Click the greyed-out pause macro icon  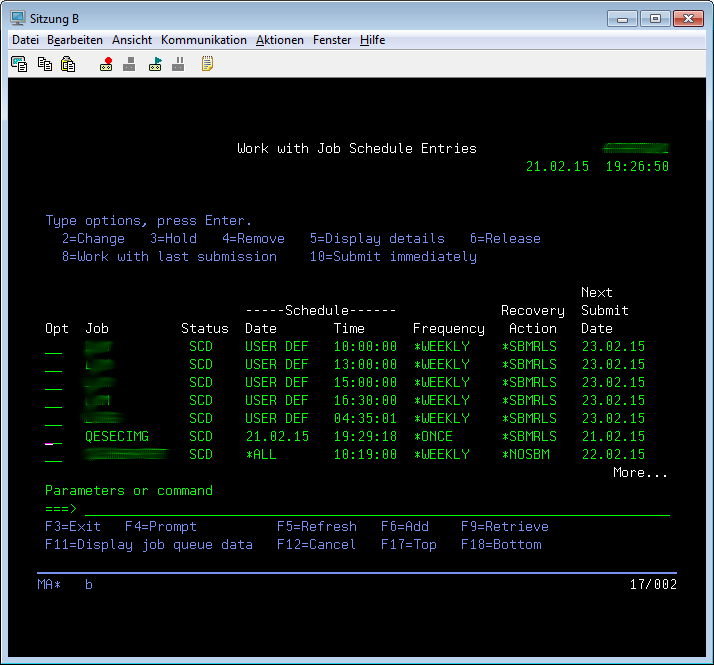coord(178,64)
